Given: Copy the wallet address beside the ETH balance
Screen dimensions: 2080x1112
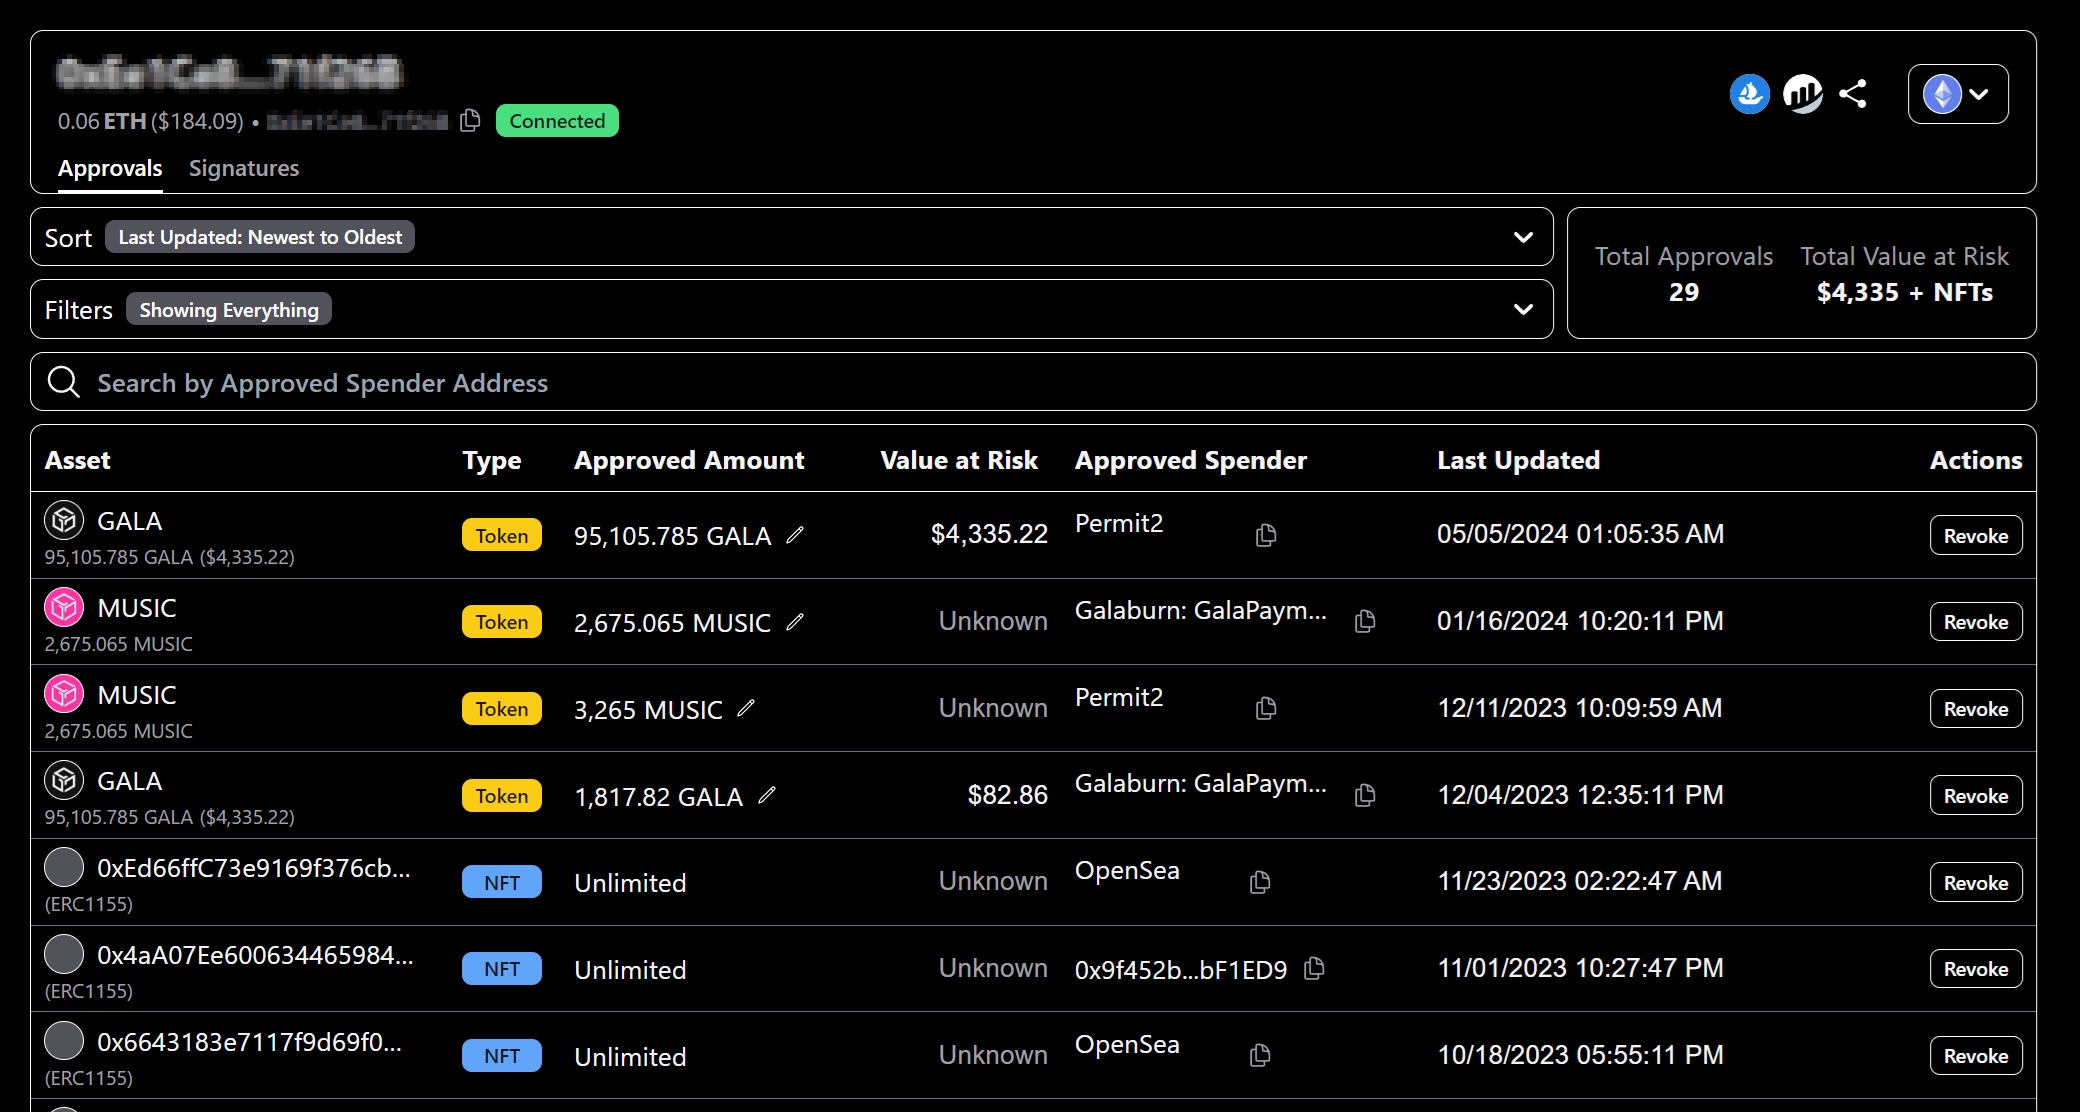Looking at the screenshot, I should 470,120.
